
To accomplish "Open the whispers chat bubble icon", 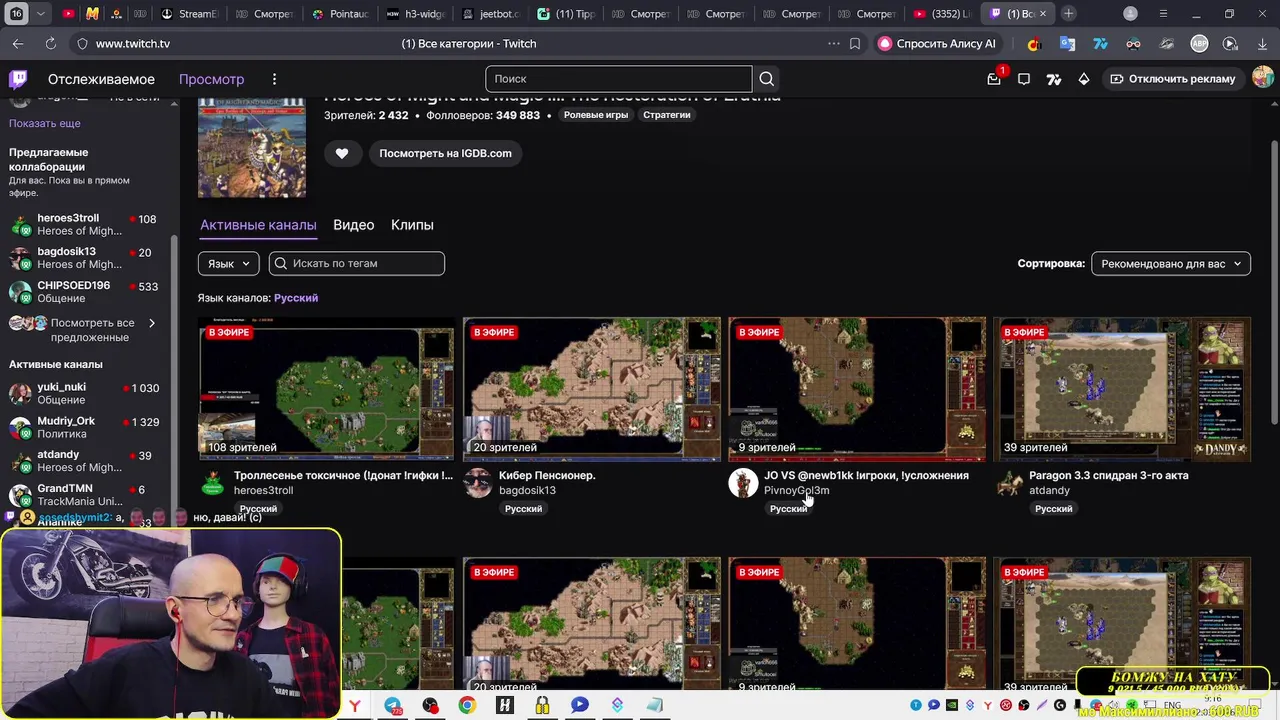I will pyautogui.click(x=1024, y=79).
